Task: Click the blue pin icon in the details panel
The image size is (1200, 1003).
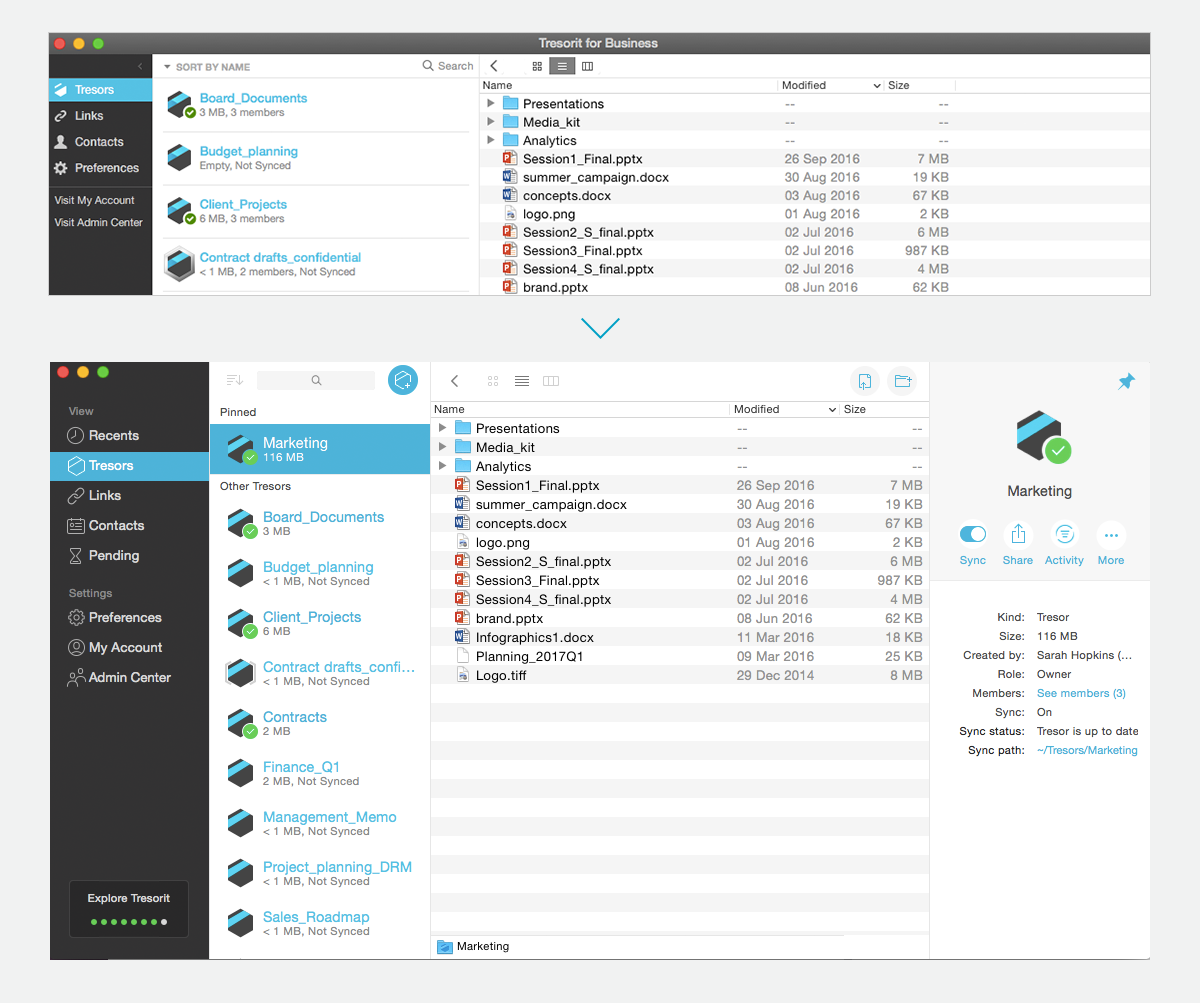Action: [1127, 382]
